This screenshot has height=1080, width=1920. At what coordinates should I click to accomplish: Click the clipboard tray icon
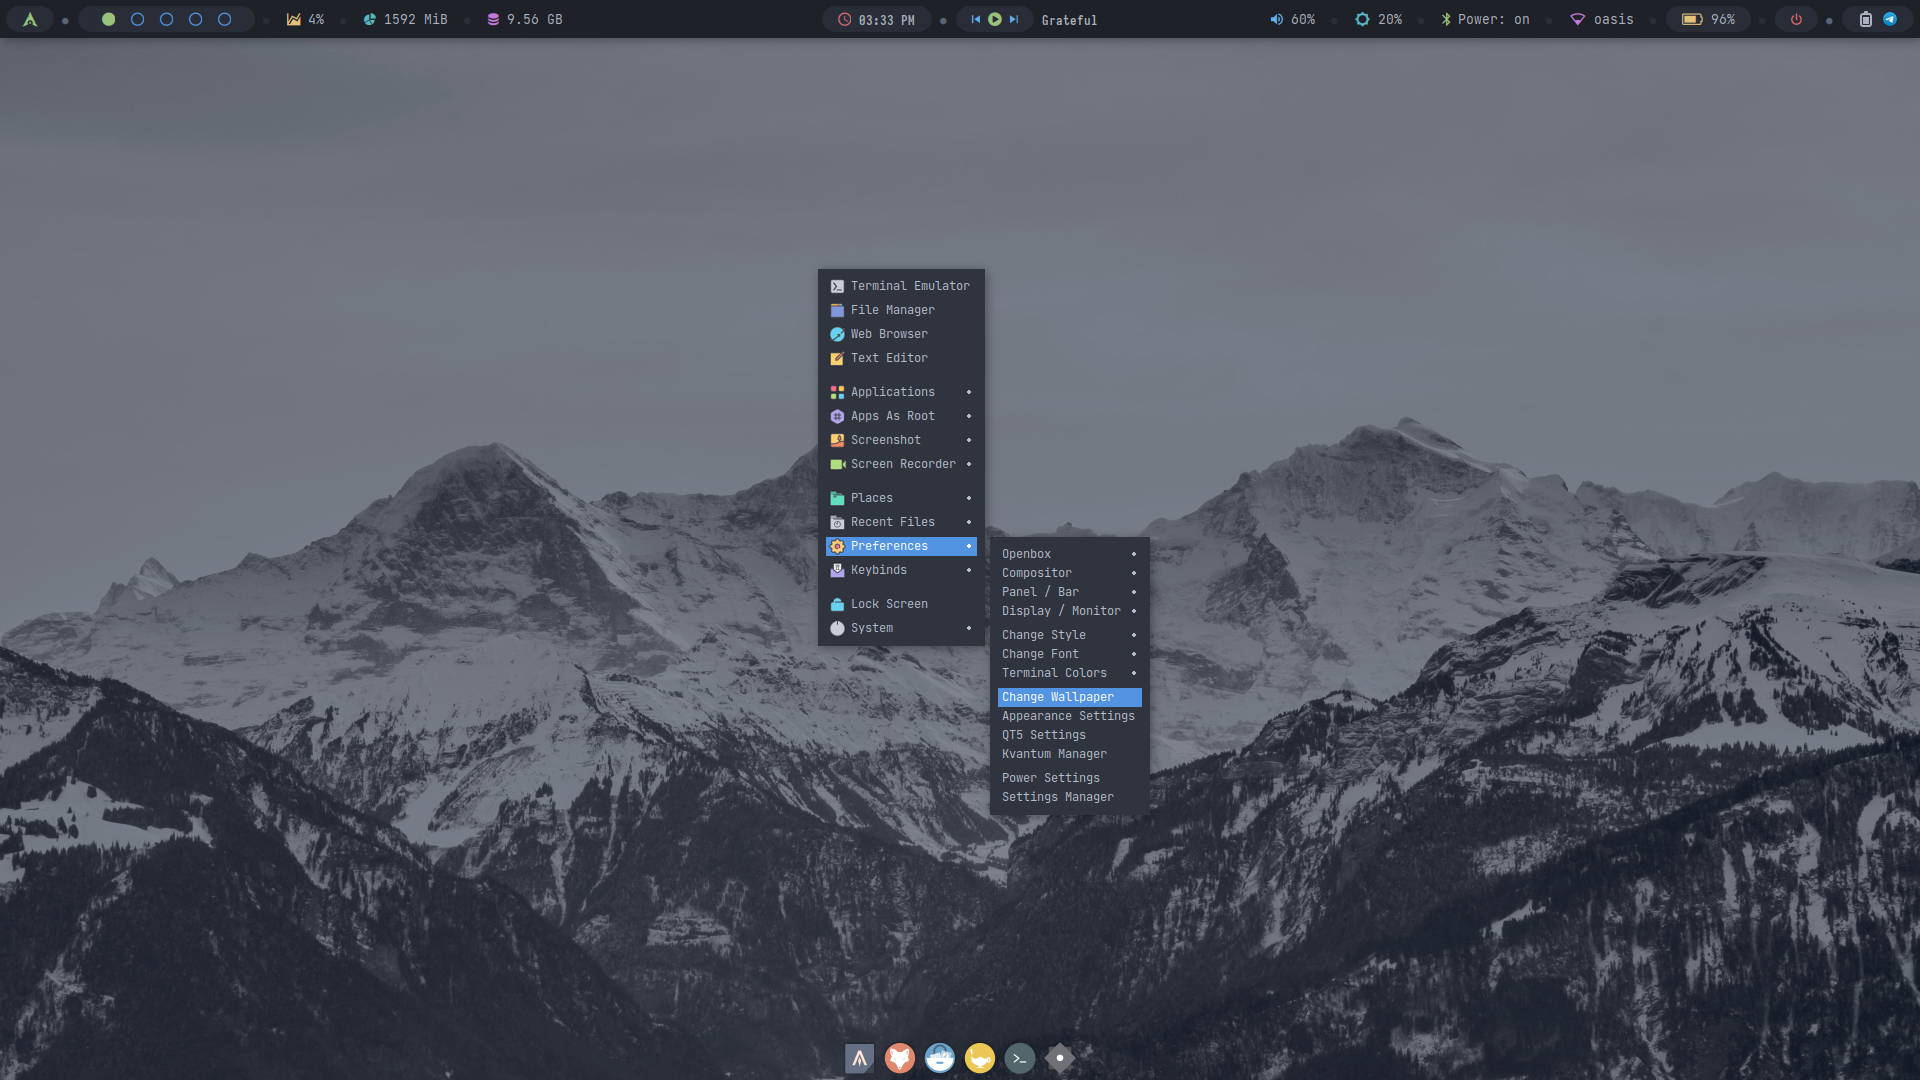click(x=1865, y=19)
